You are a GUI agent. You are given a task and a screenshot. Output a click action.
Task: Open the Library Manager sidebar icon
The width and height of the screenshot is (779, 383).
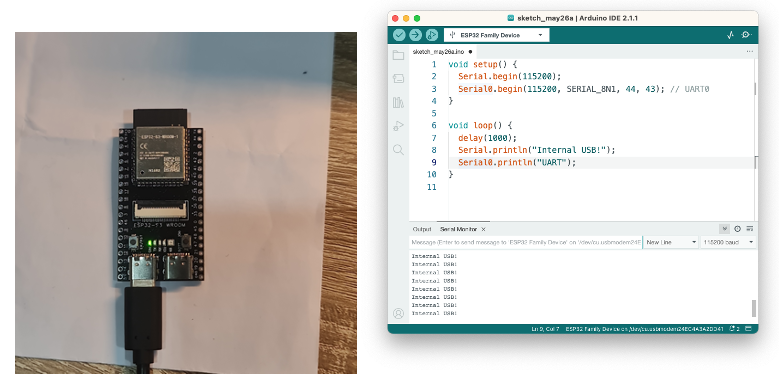coord(398,102)
